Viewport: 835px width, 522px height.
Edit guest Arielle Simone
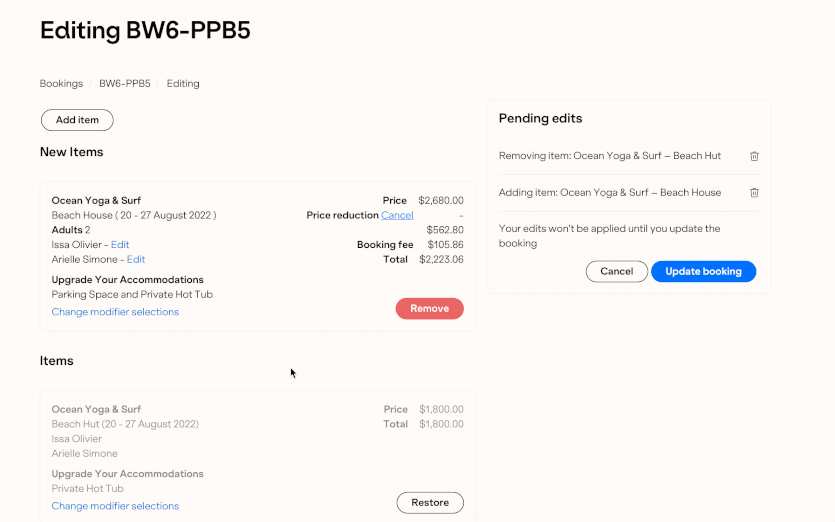point(136,259)
